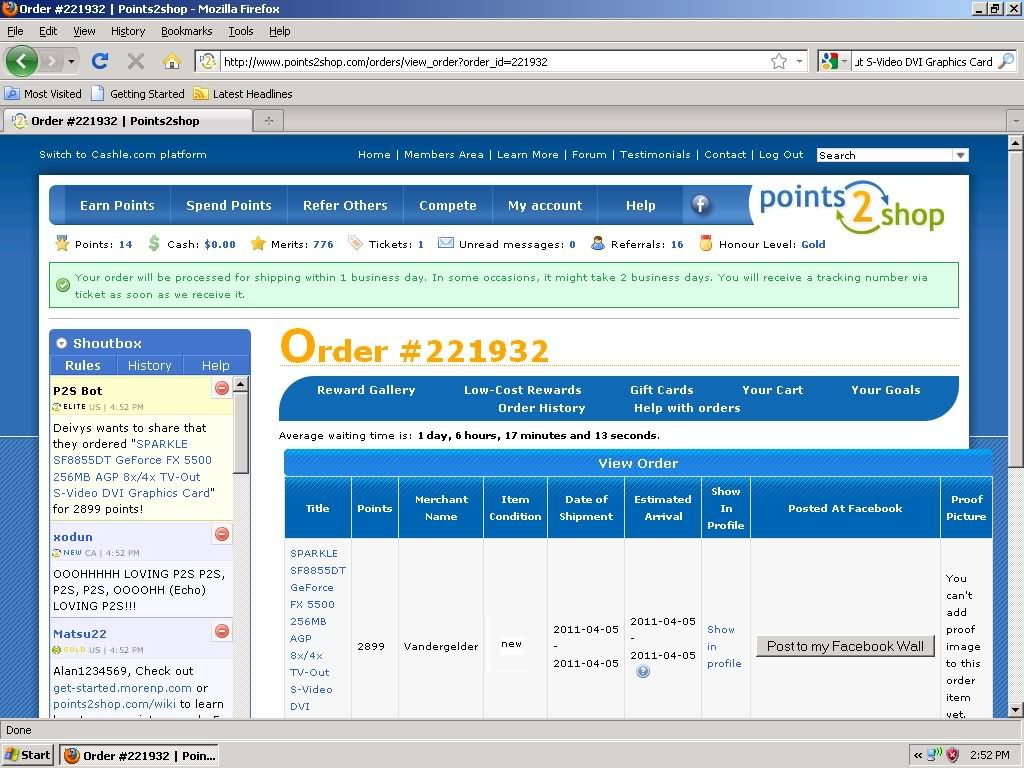Go to the Firefox home icon
This screenshot has width=1024, height=768.
(172, 61)
